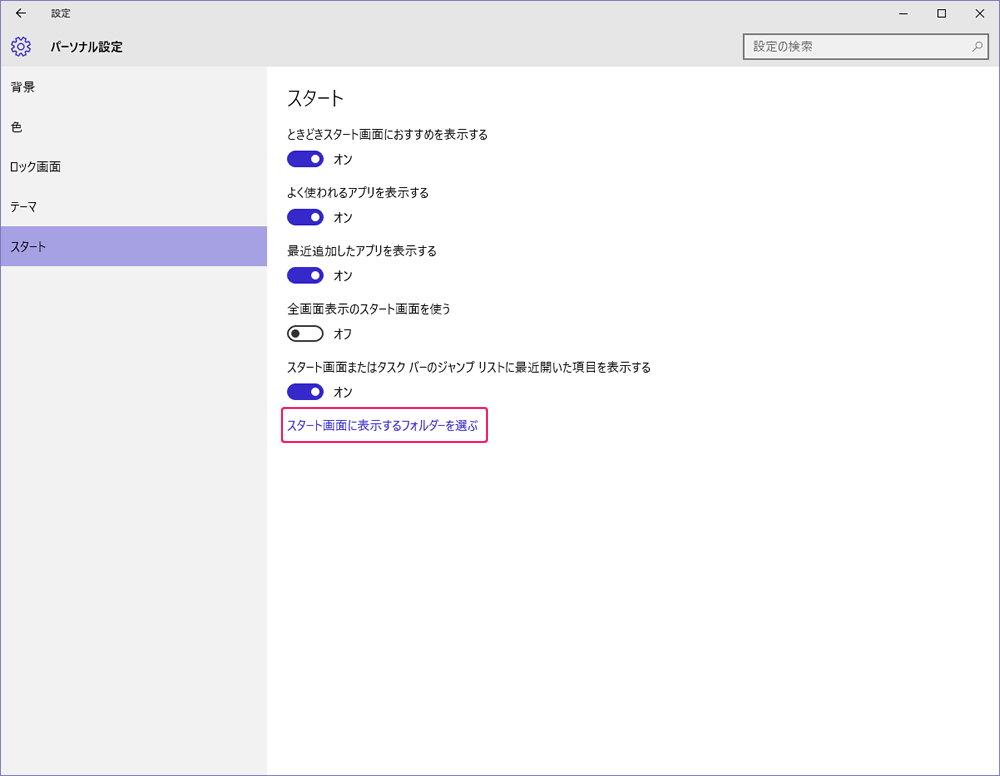Toggle よく使われるアプリを表示する switch

(x=305, y=217)
